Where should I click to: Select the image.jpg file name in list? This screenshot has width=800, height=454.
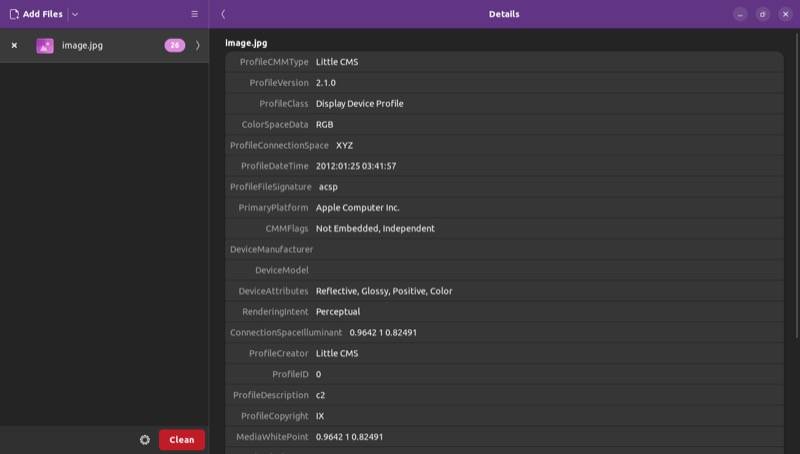[x=82, y=45]
